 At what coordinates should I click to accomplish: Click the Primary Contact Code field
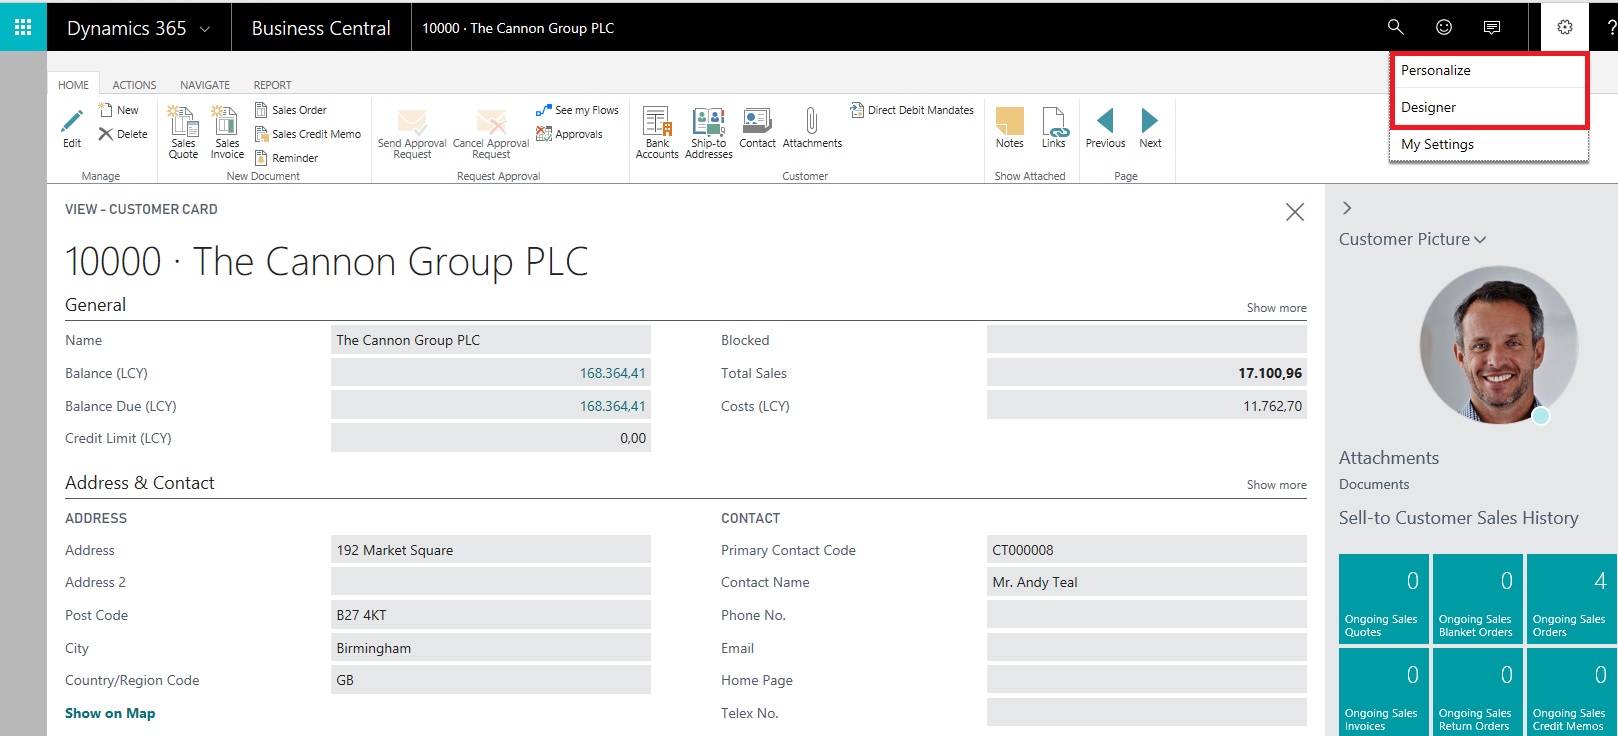[x=1147, y=550]
